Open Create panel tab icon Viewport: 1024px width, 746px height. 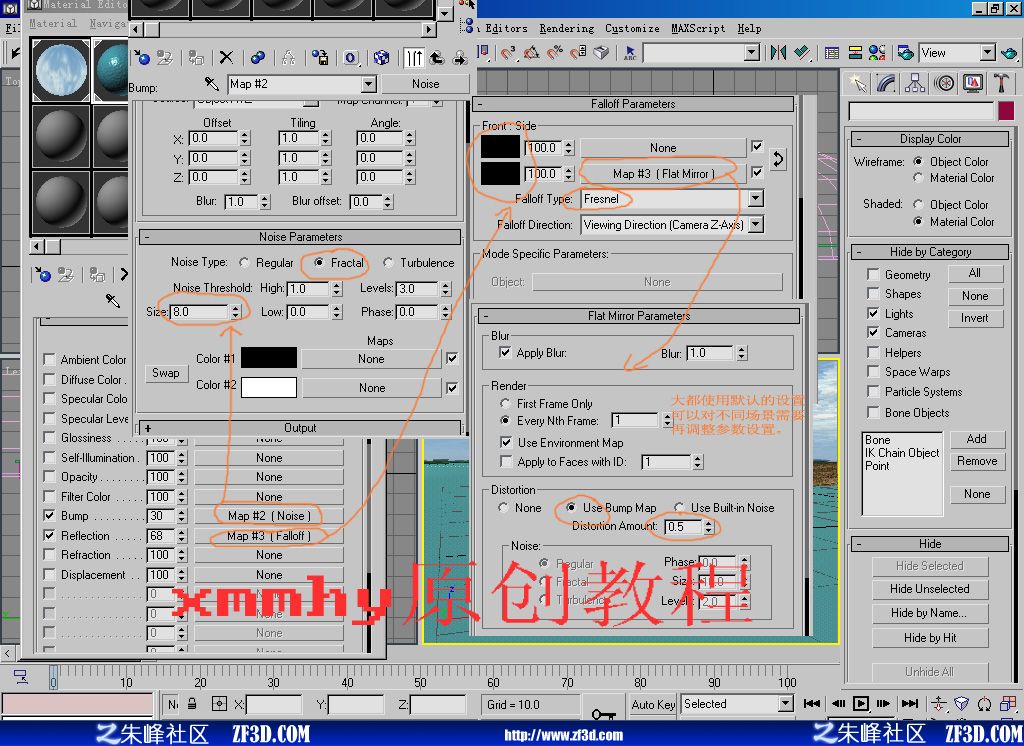tap(857, 83)
